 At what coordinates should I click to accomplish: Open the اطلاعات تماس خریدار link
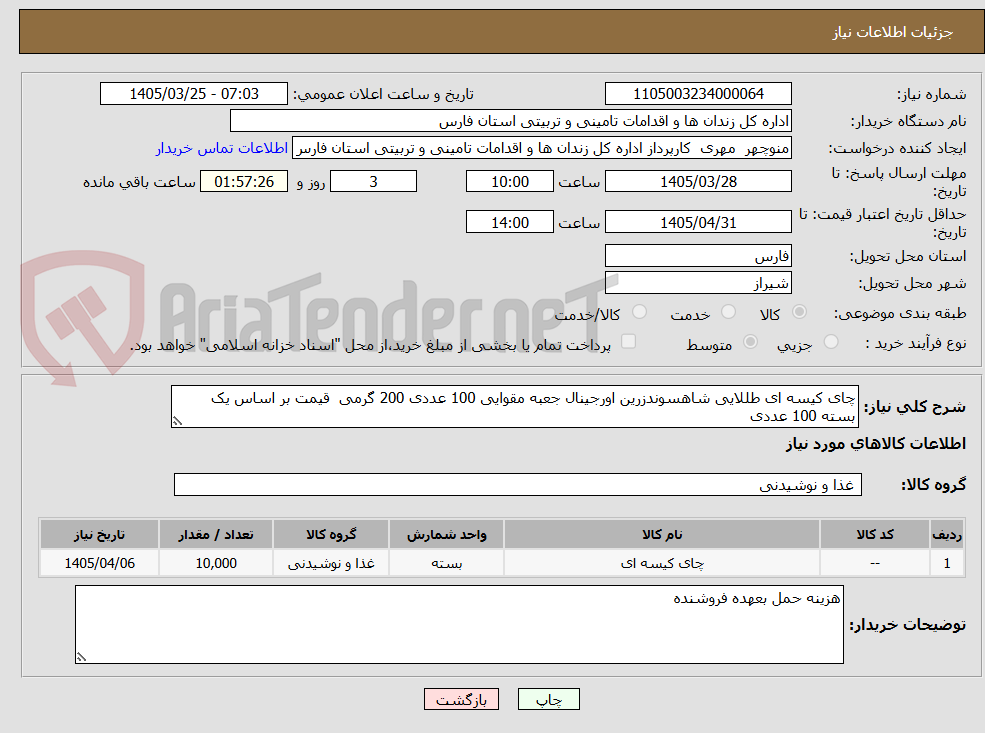coord(222,148)
